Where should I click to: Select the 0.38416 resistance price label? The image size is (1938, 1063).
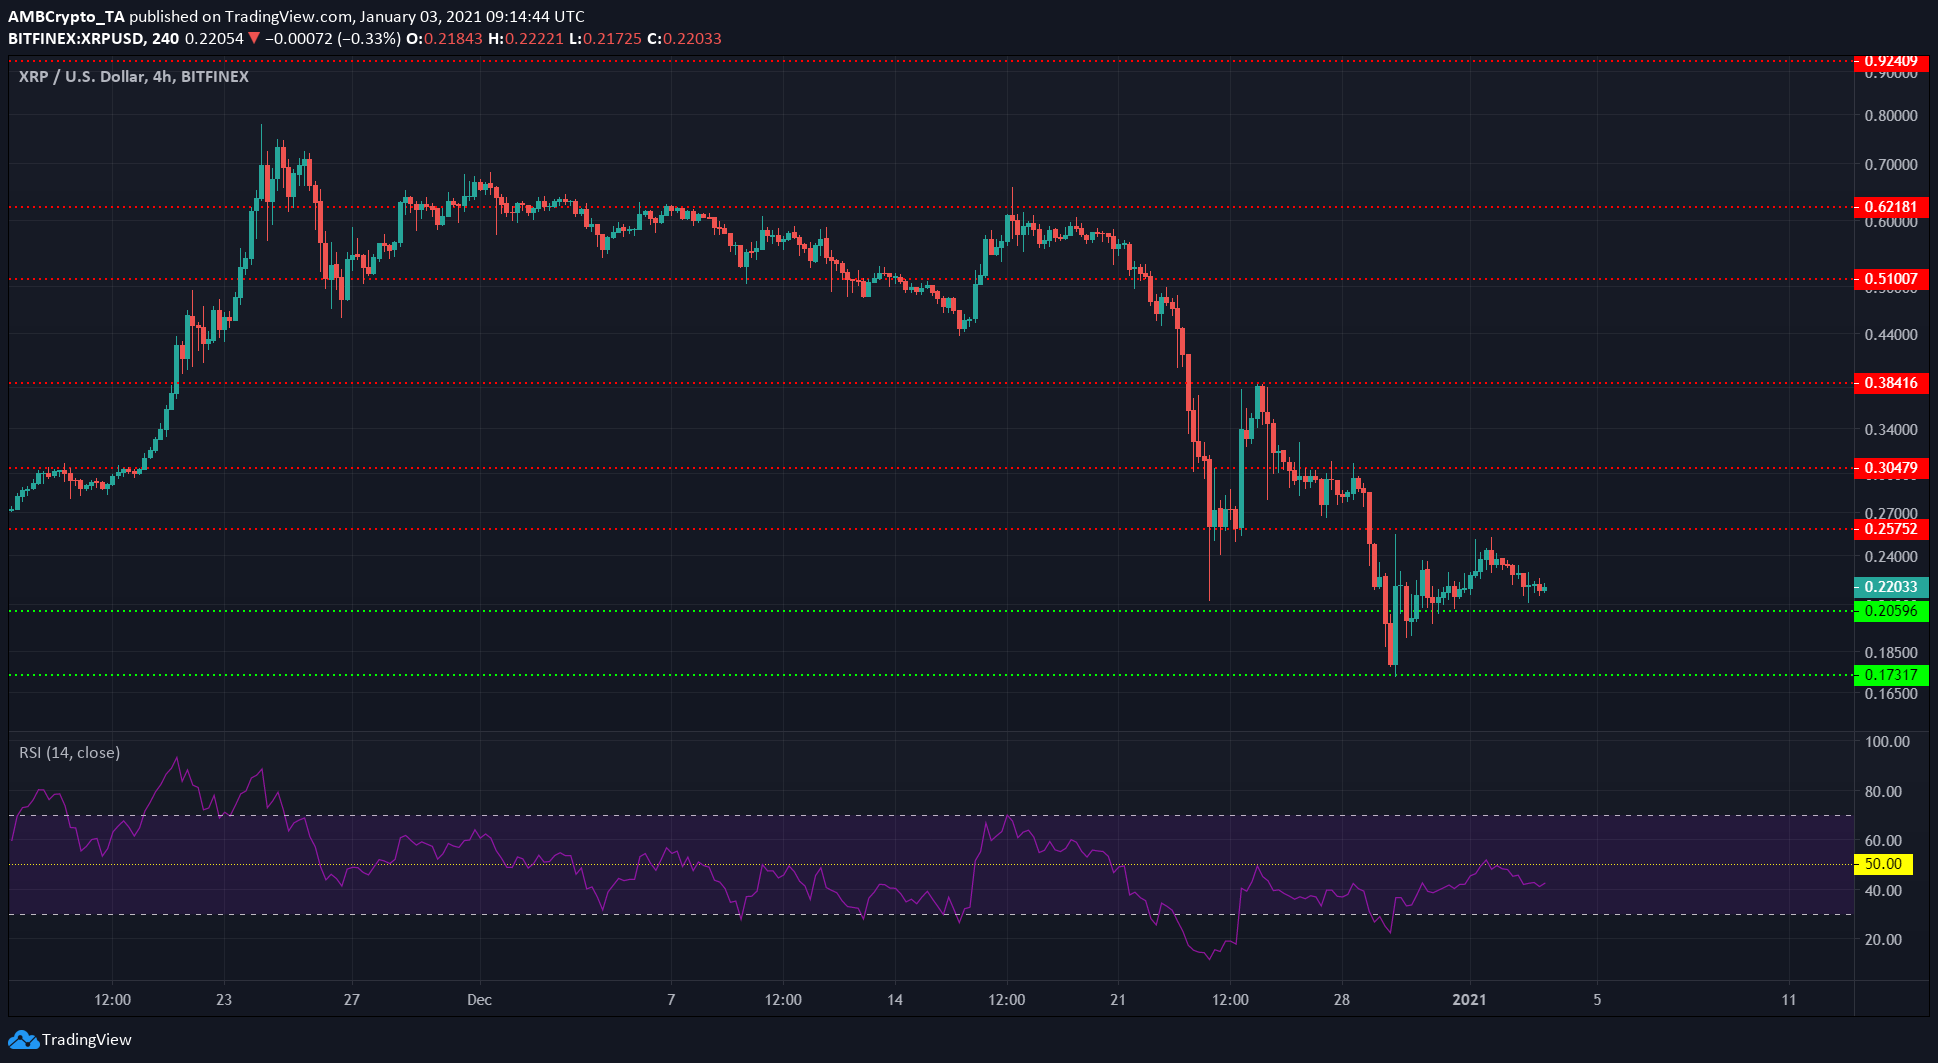(1891, 383)
